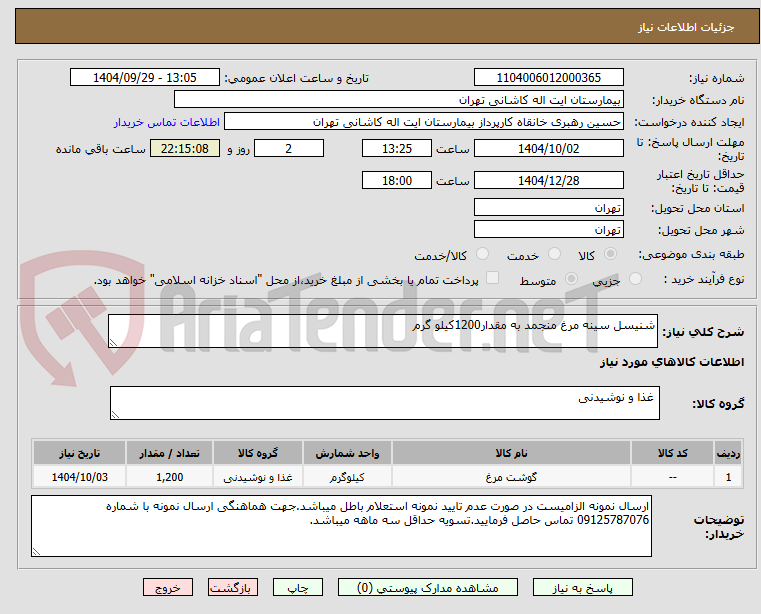Click the شهر محل تحویل field
The height and width of the screenshot is (614, 761).
point(548,229)
